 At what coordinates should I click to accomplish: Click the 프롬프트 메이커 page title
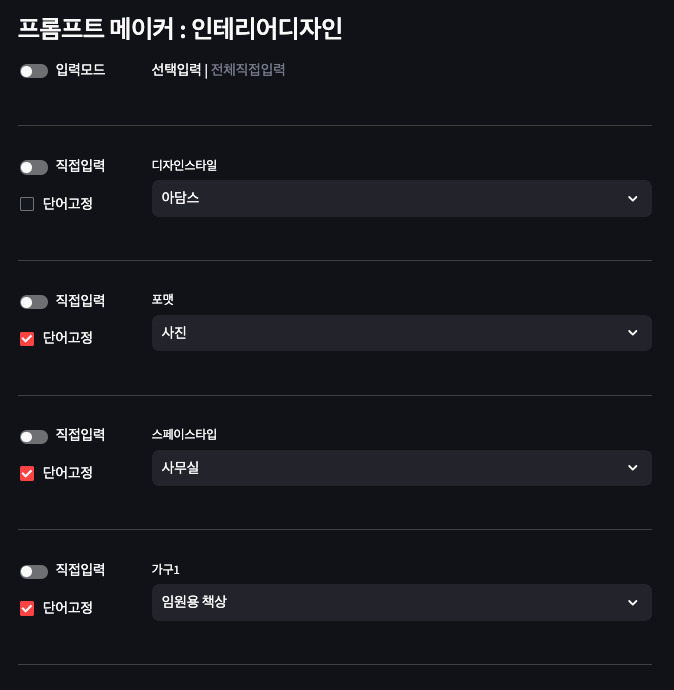180,28
